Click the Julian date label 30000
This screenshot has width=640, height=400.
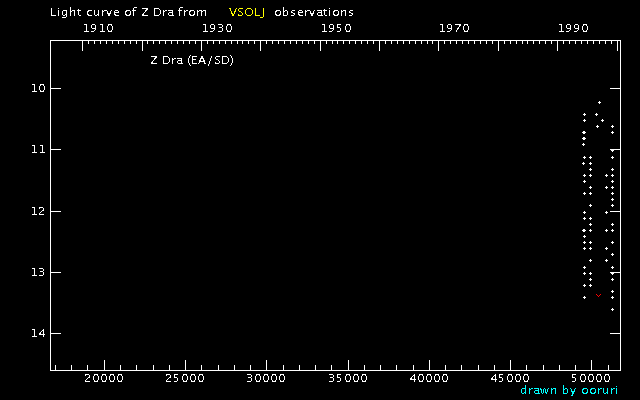click(267, 378)
